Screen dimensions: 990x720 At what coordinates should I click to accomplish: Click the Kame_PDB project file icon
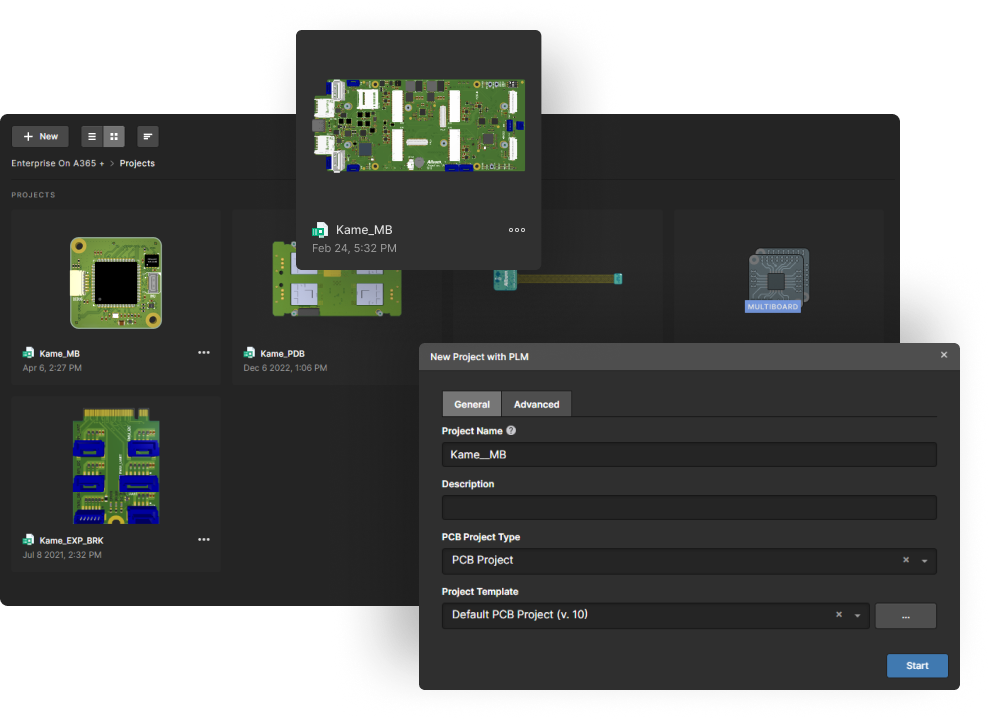pyautogui.click(x=248, y=352)
